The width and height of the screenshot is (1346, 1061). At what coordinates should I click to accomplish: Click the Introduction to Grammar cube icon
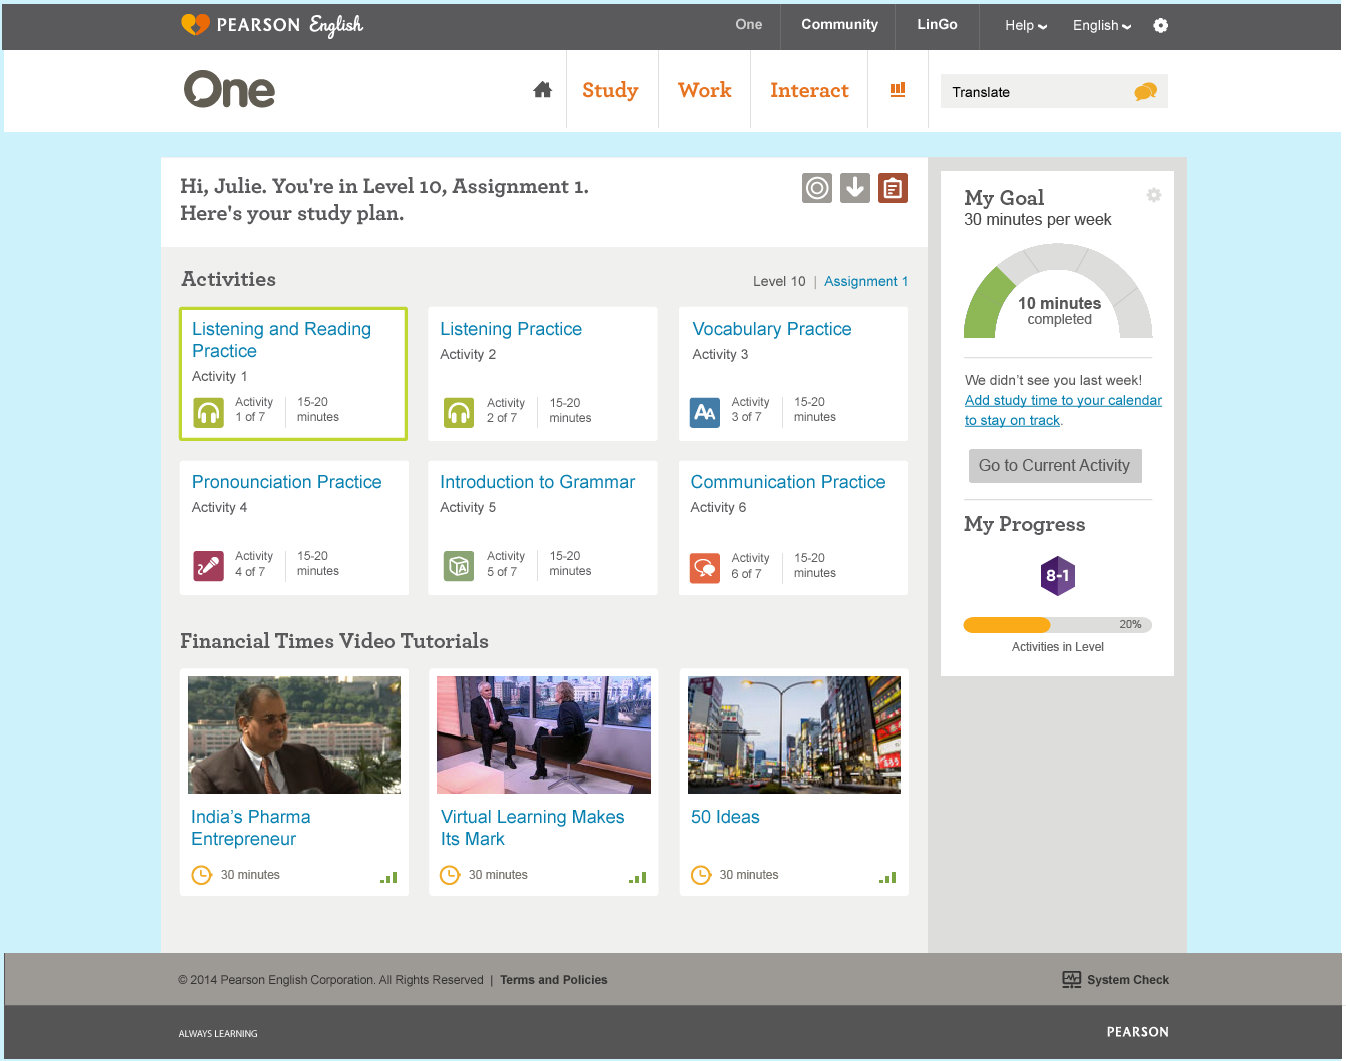pyautogui.click(x=458, y=566)
